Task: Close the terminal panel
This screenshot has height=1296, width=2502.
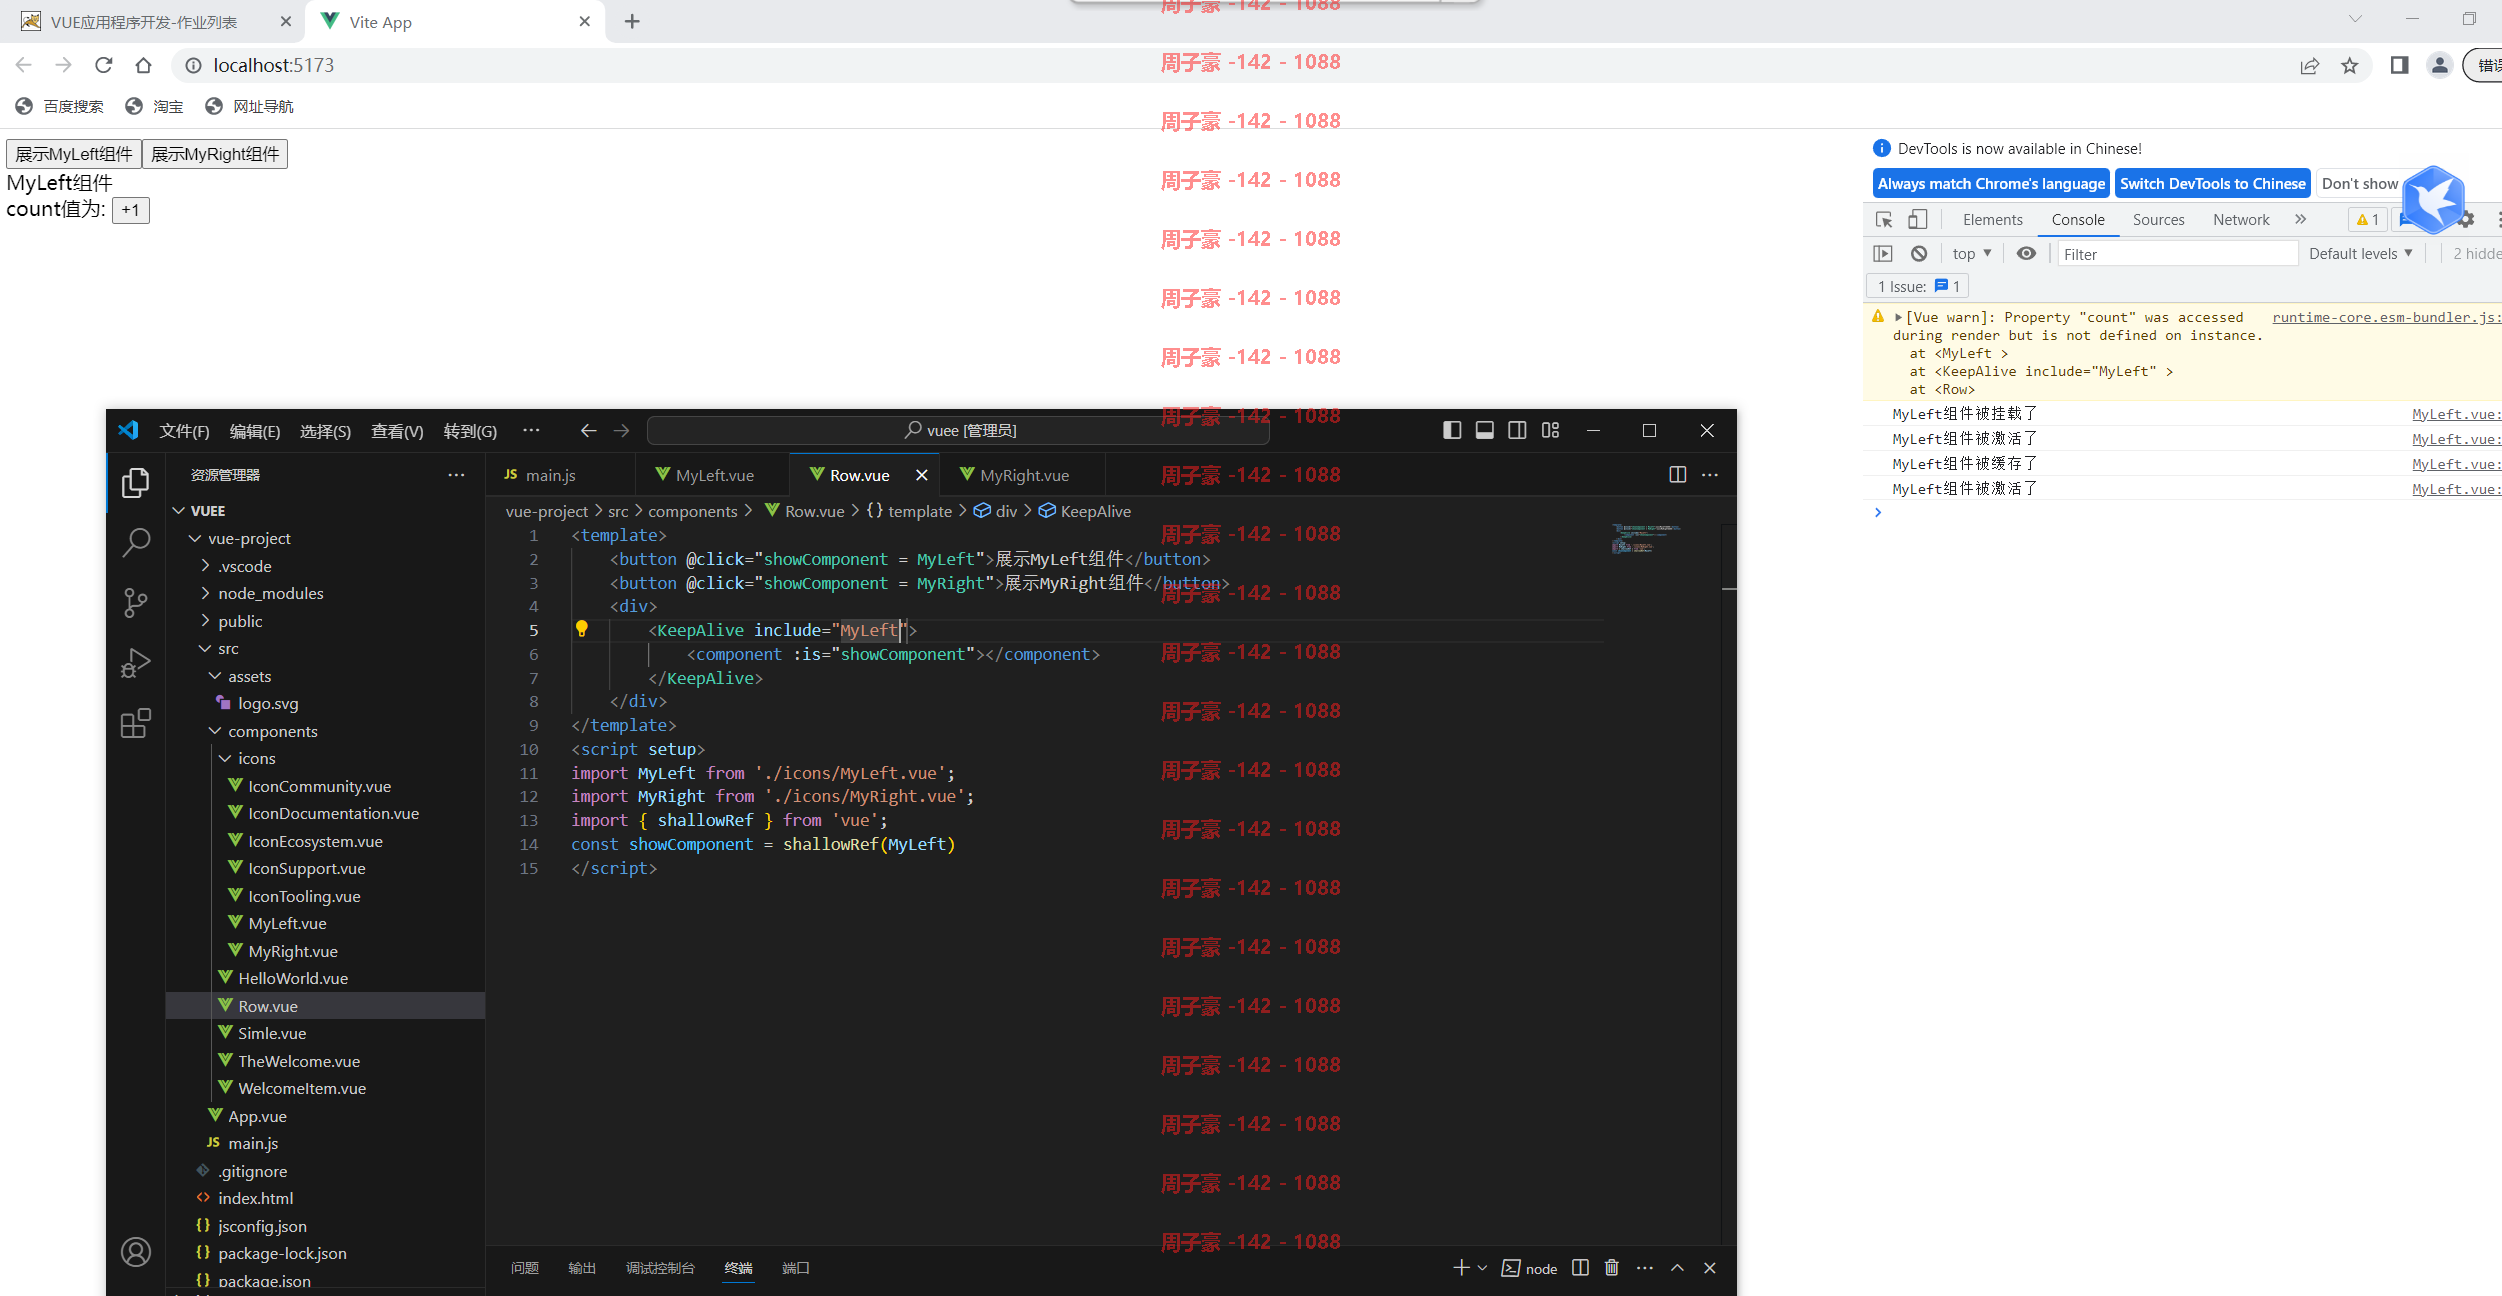Action: pyautogui.click(x=1710, y=1268)
